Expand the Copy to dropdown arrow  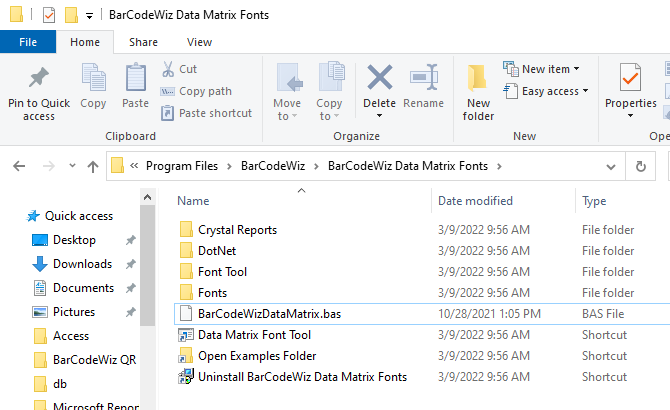336,116
